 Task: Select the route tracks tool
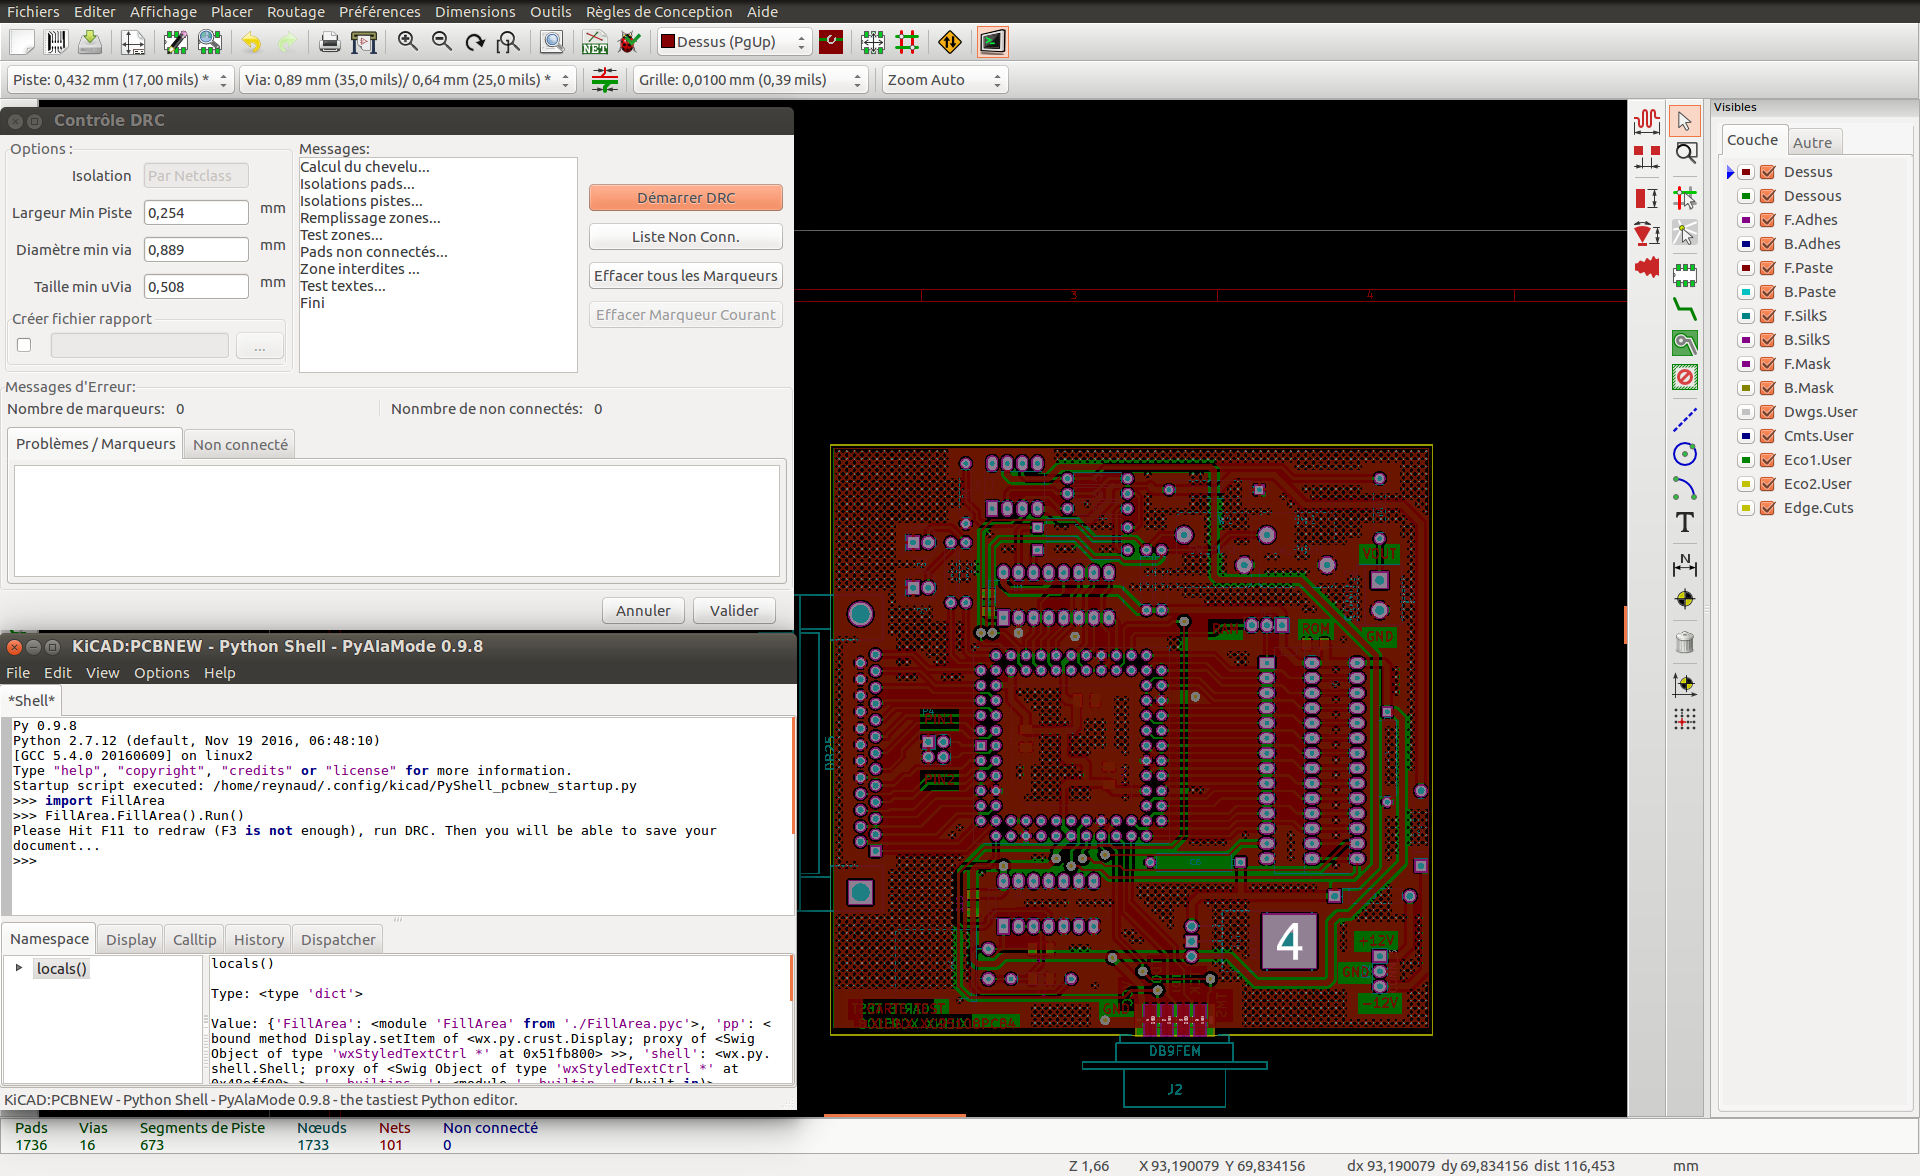(1685, 309)
